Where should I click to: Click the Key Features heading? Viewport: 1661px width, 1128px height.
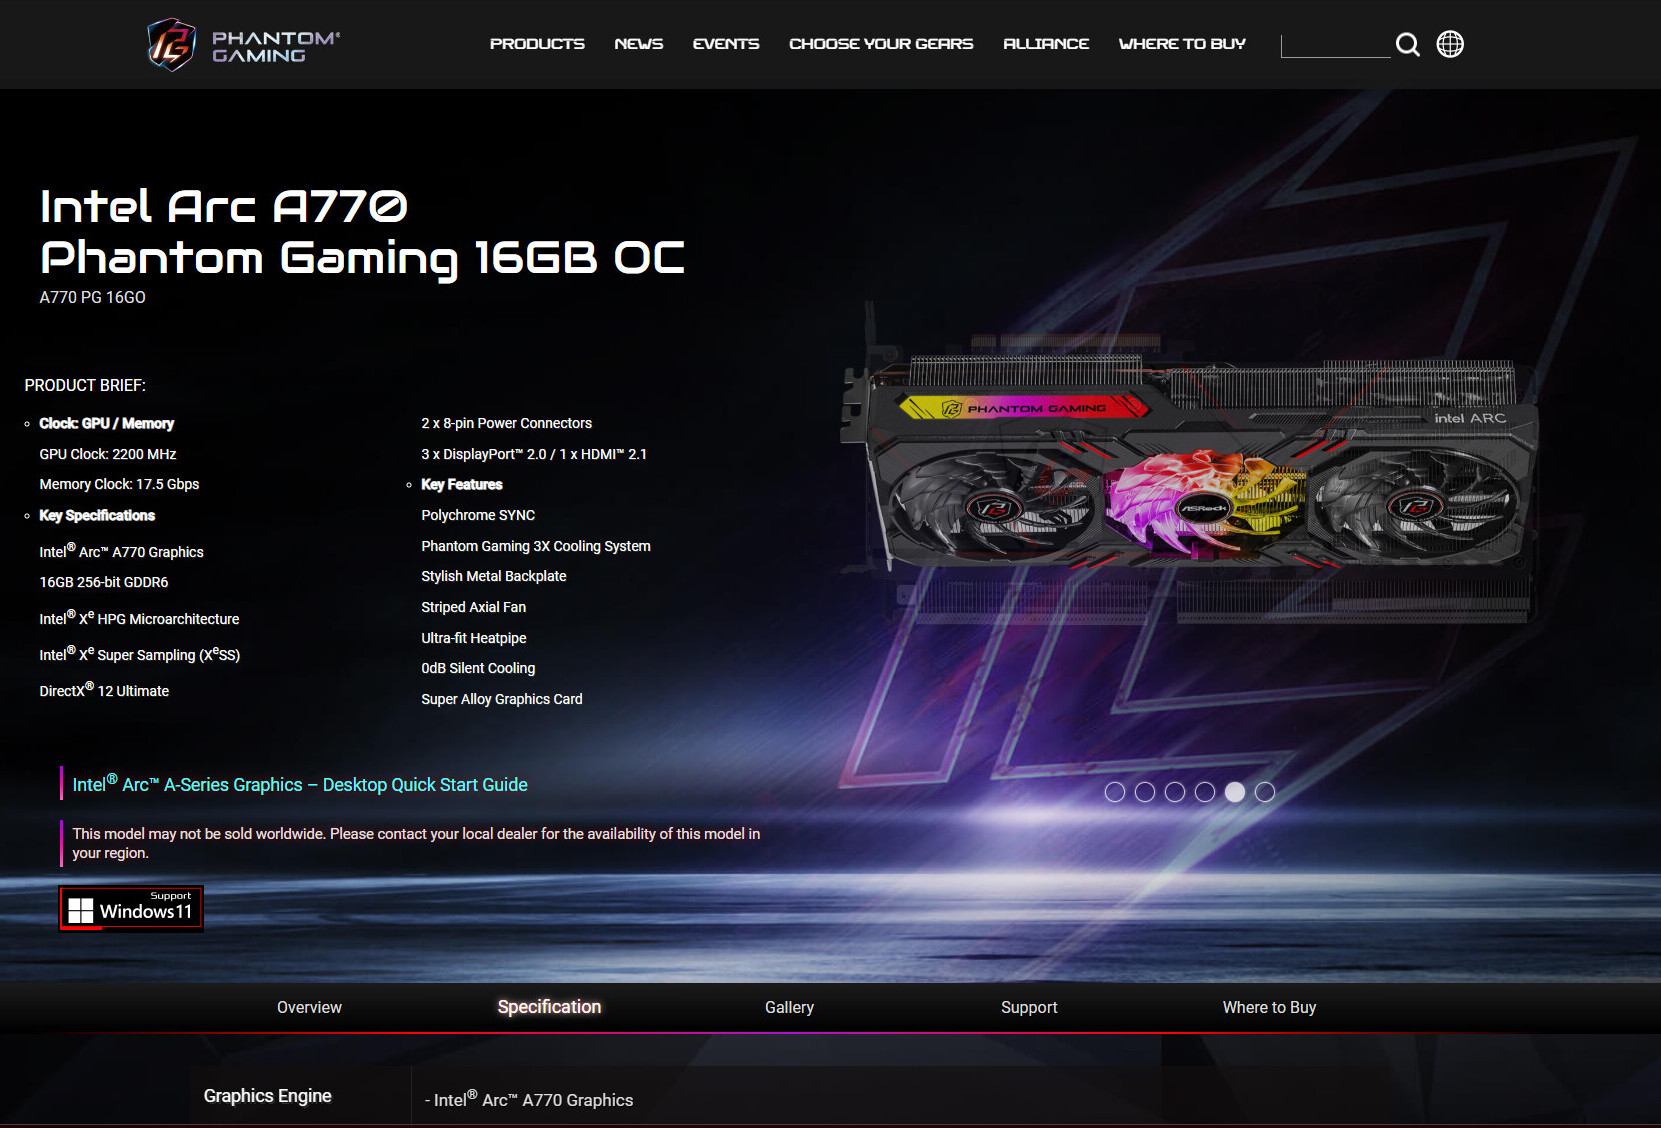click(x=462, y=484)
